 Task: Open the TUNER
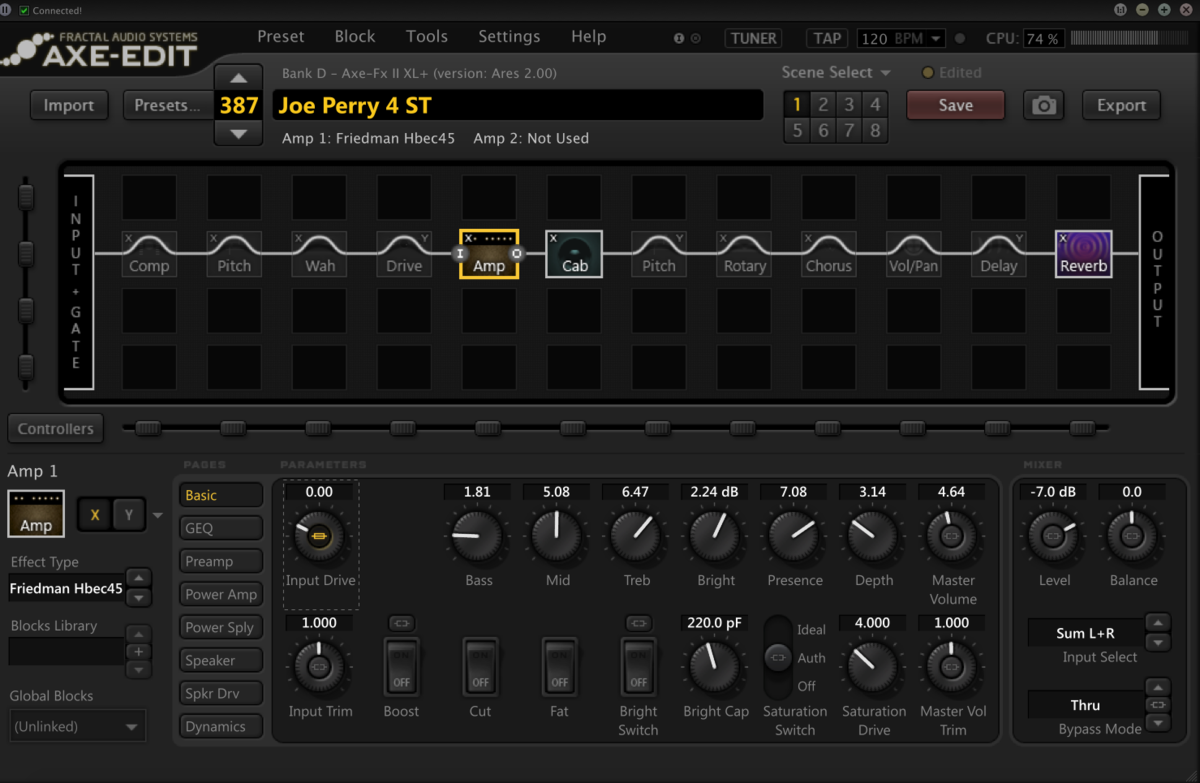pos(754,38)
